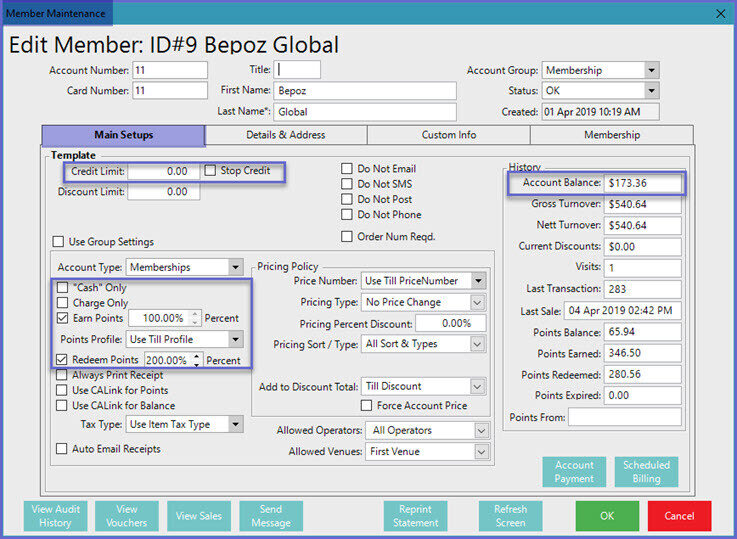Open Scheduled Billing
This screenshot has width=737, height=539.
(x=646, y=472)
